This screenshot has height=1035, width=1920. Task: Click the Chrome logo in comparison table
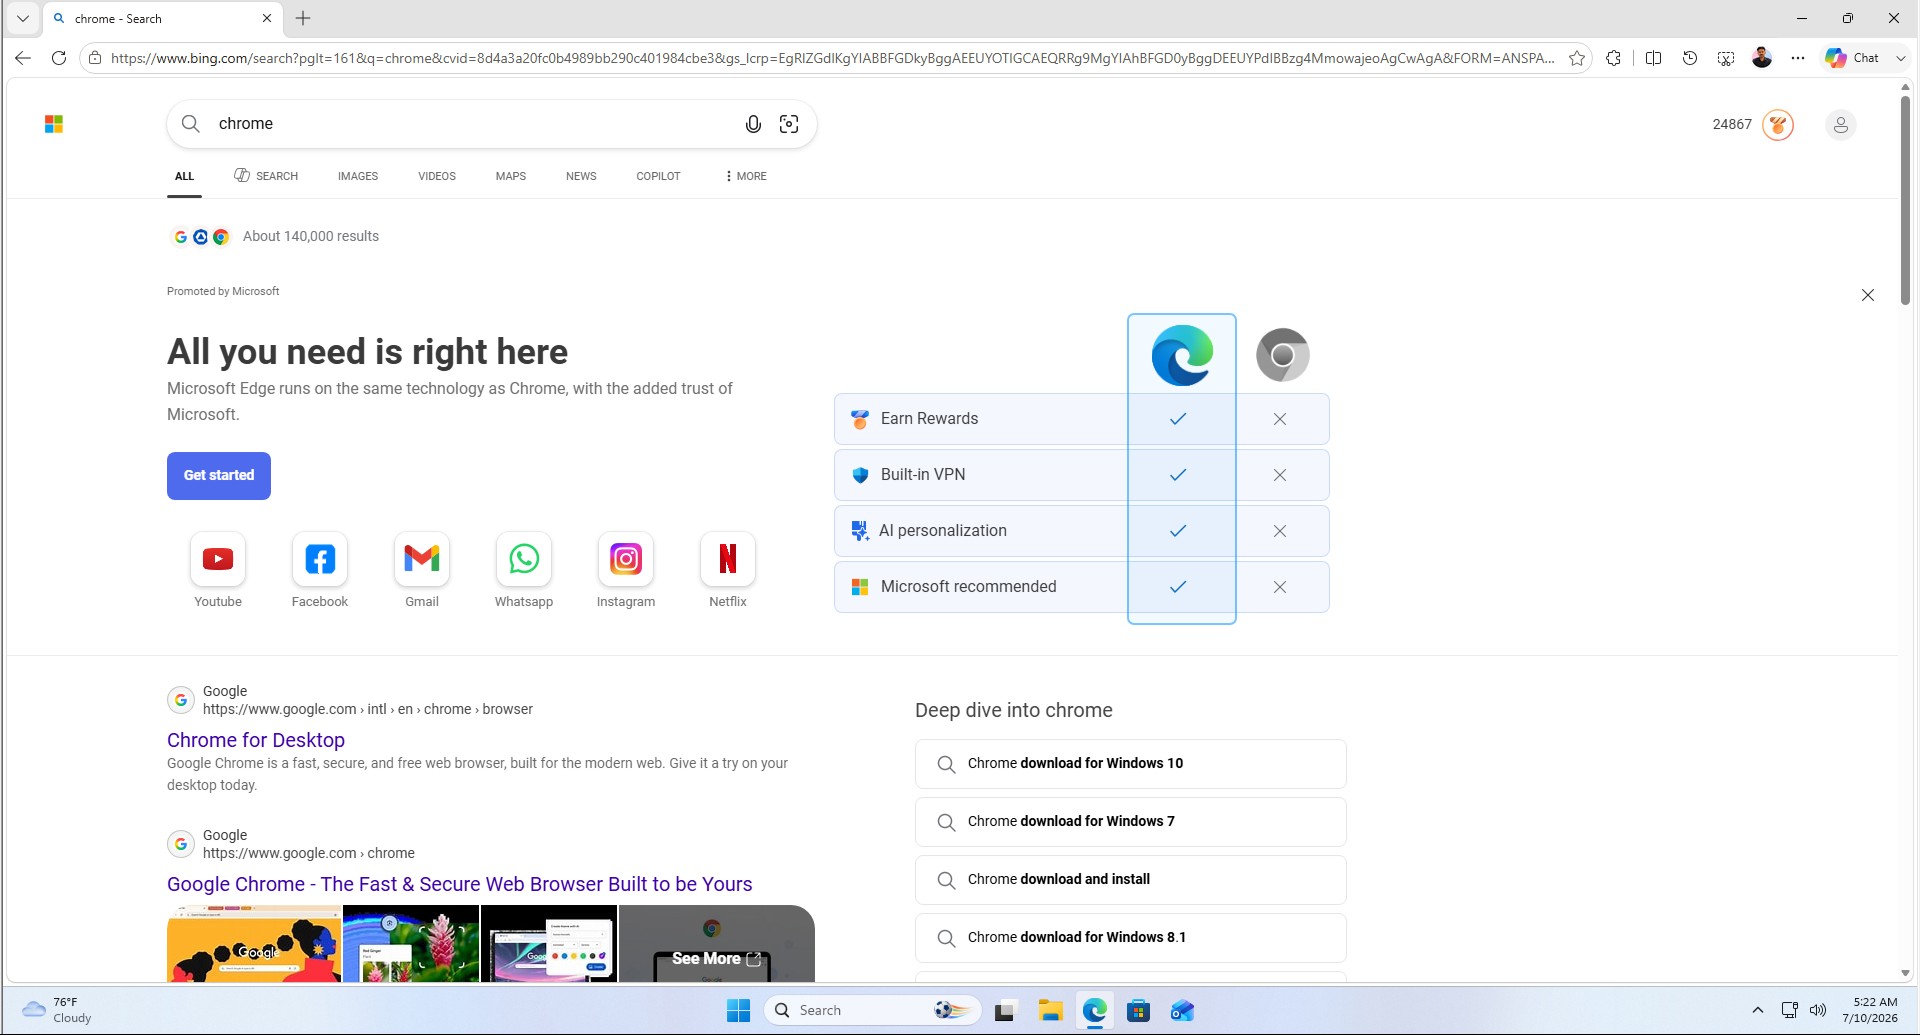click(1283, 355)
